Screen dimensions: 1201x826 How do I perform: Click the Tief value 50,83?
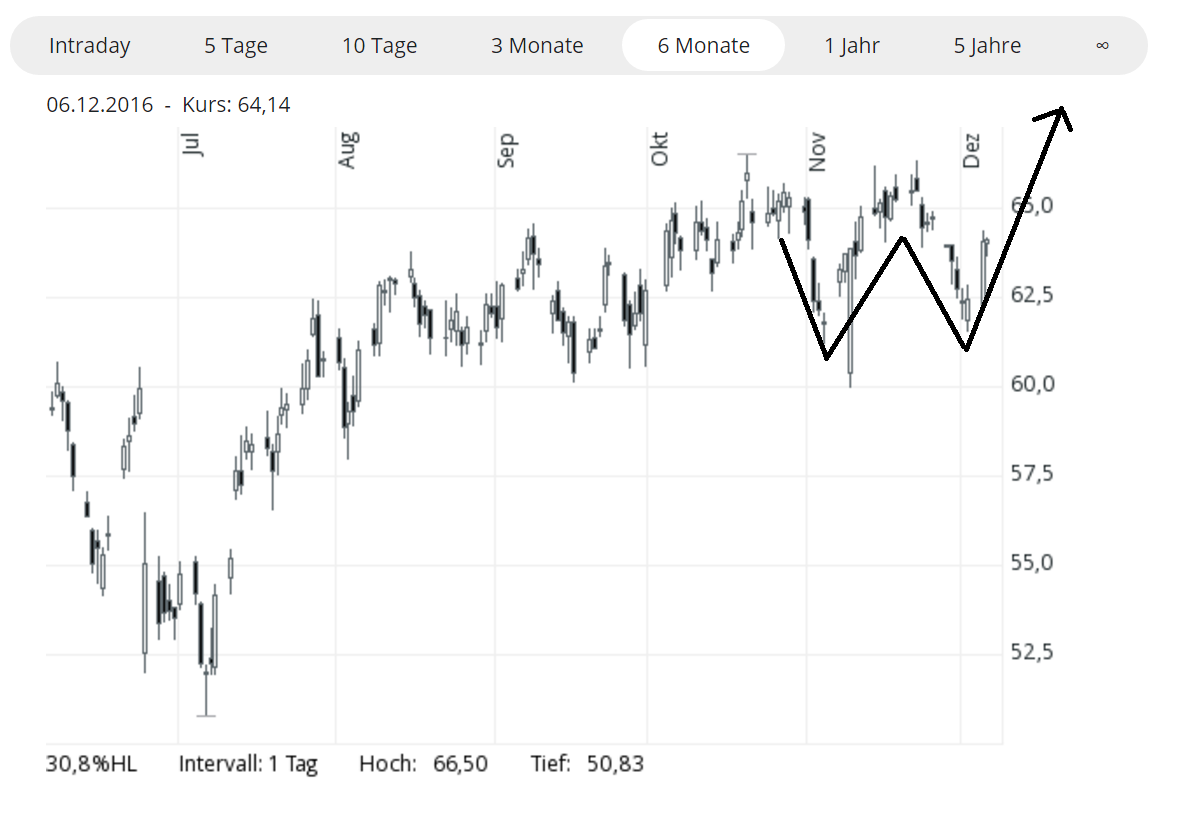tap(616, 765)
